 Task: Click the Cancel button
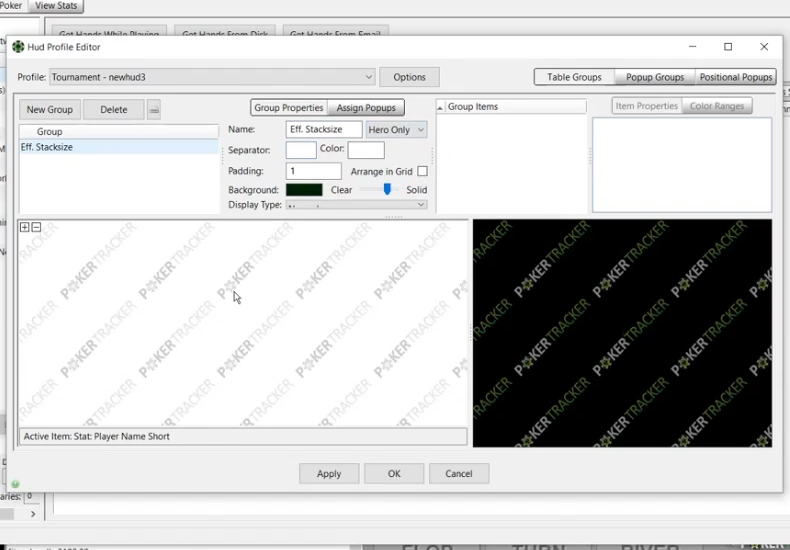[x=458, y=473]
